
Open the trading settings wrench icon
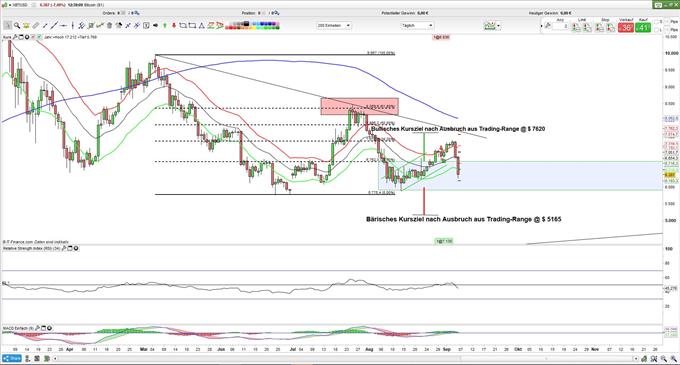(x=548, y=26)
